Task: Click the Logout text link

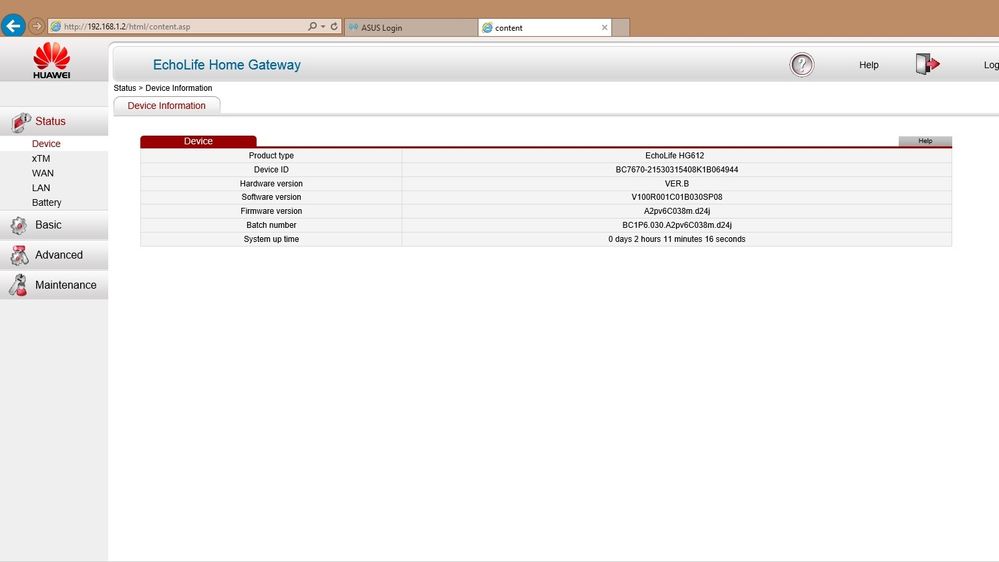Action: pyautogui.click(x=991, y=65)
